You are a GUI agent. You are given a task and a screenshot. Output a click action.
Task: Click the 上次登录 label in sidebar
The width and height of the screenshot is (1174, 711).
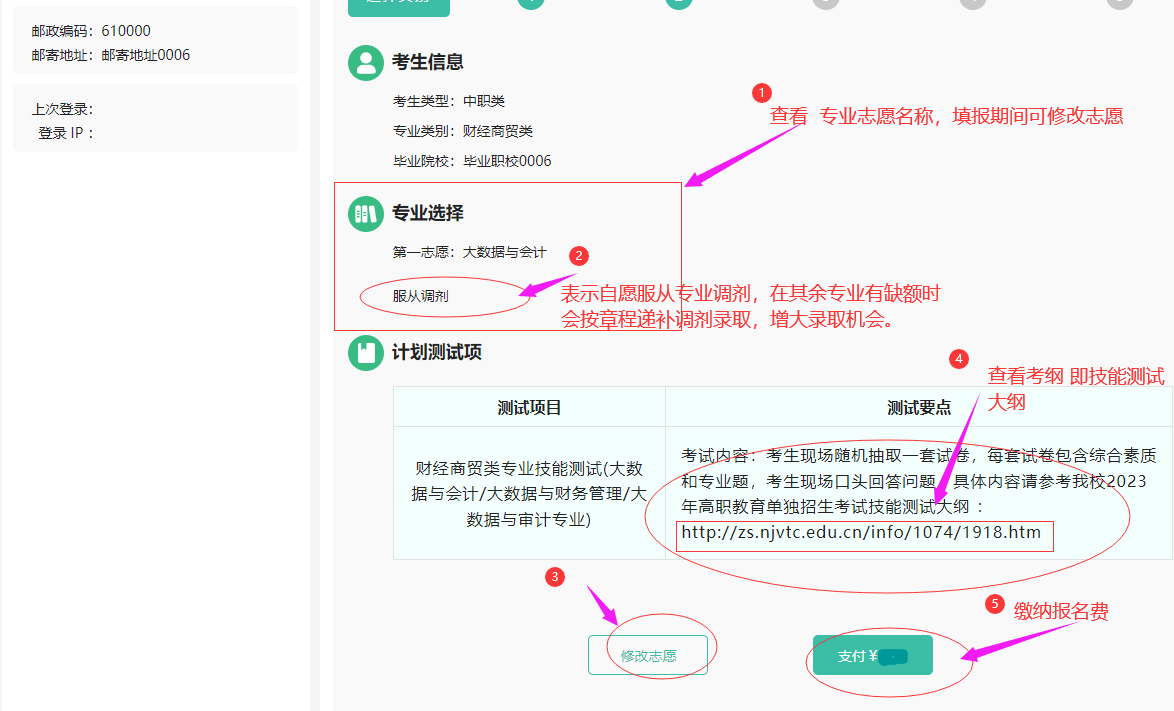pos(62,109)
